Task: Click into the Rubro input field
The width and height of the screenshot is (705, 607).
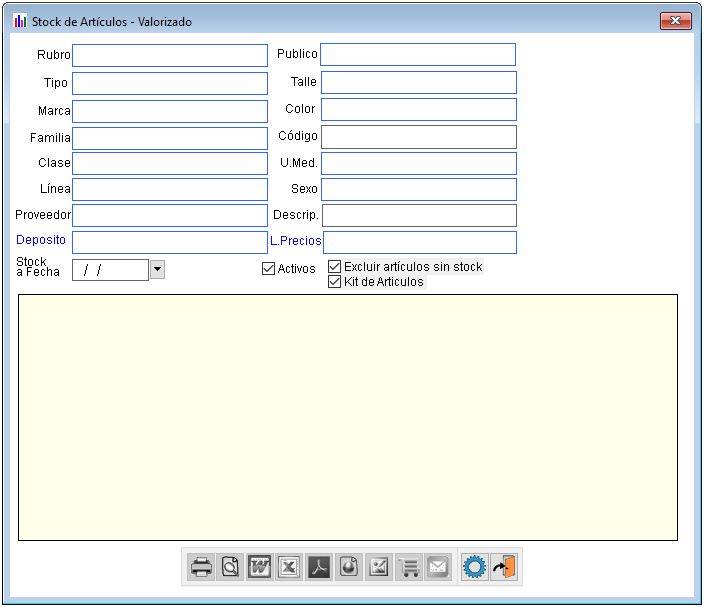Action: coord(170,55)
